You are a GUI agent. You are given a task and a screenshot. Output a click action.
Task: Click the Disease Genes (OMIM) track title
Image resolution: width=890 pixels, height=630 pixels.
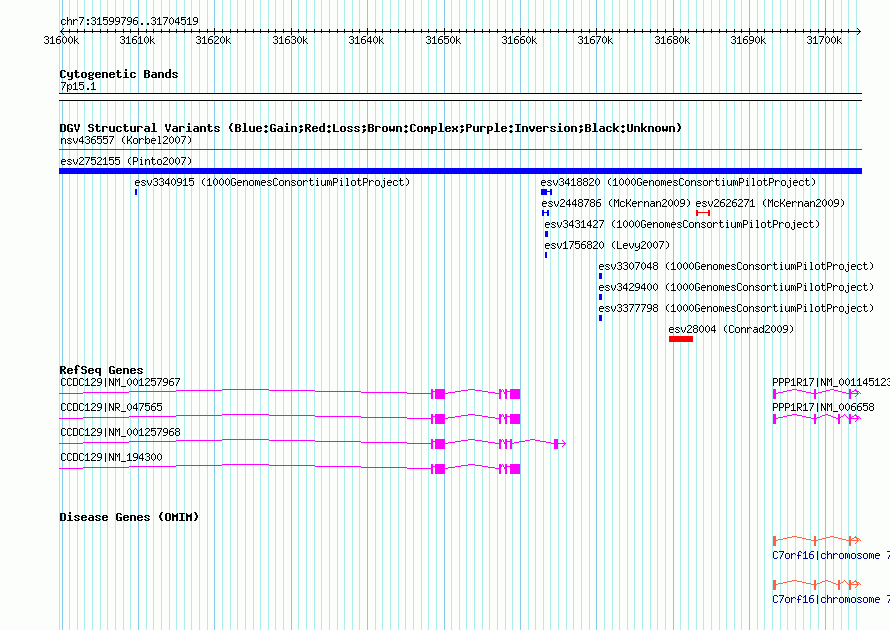click(x=129, y=517)
